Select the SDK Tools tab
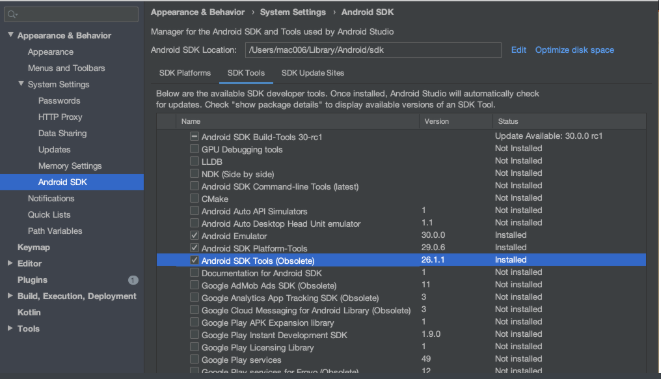661x379 pixels. [x=246, y=73]
